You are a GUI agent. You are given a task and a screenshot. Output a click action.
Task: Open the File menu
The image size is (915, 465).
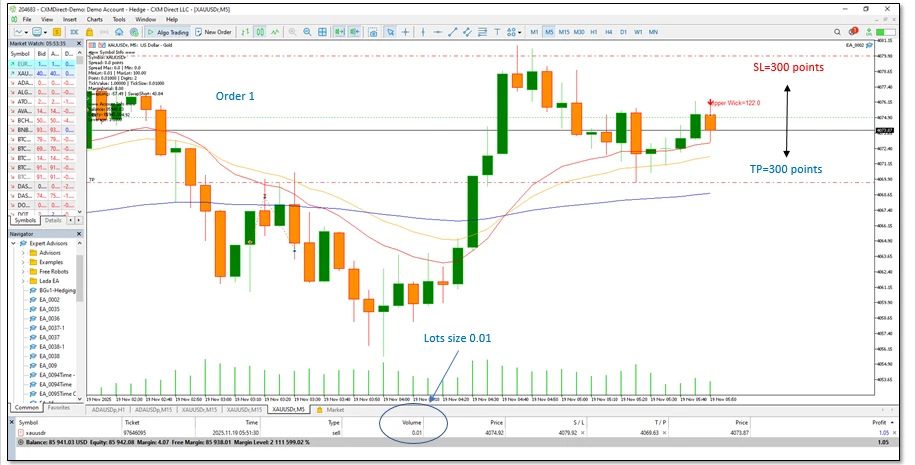27,19
